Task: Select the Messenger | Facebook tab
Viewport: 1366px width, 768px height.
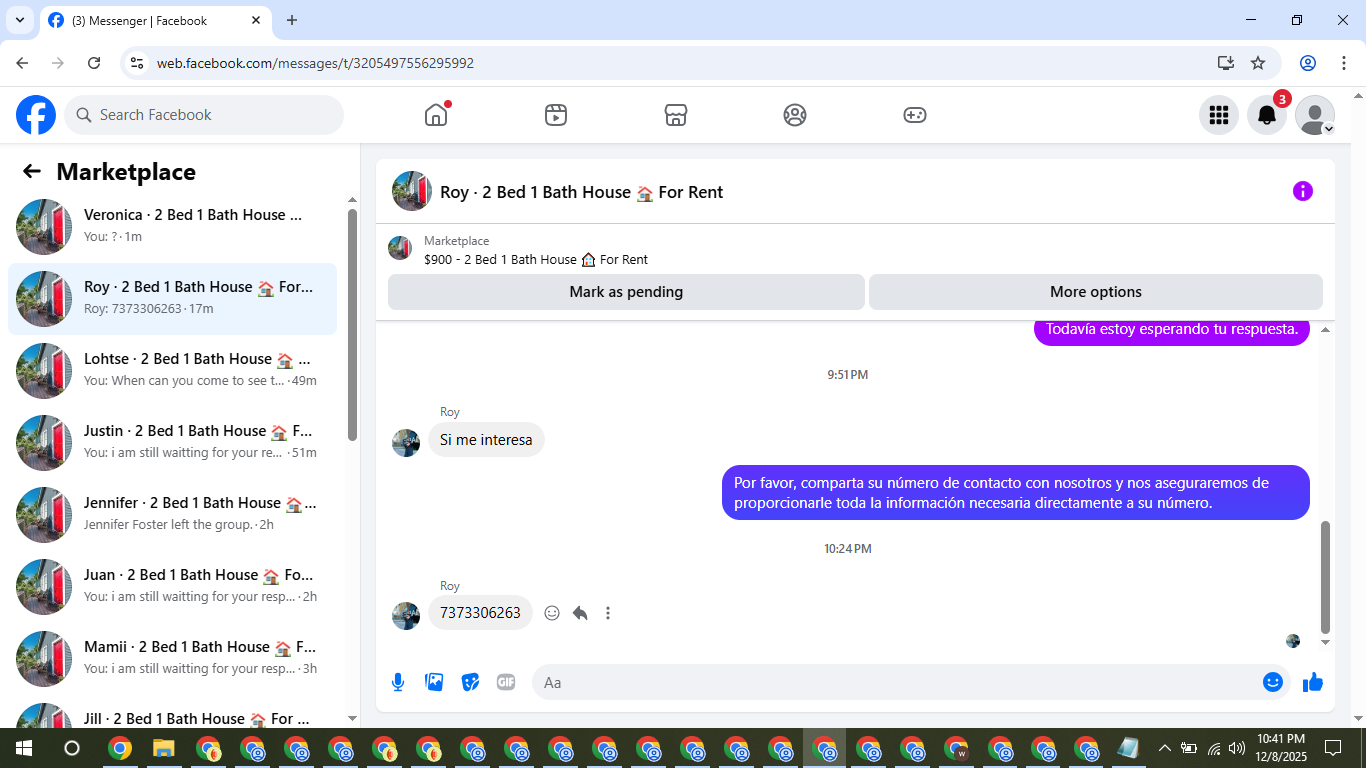Action: click(x=158, y=20)
